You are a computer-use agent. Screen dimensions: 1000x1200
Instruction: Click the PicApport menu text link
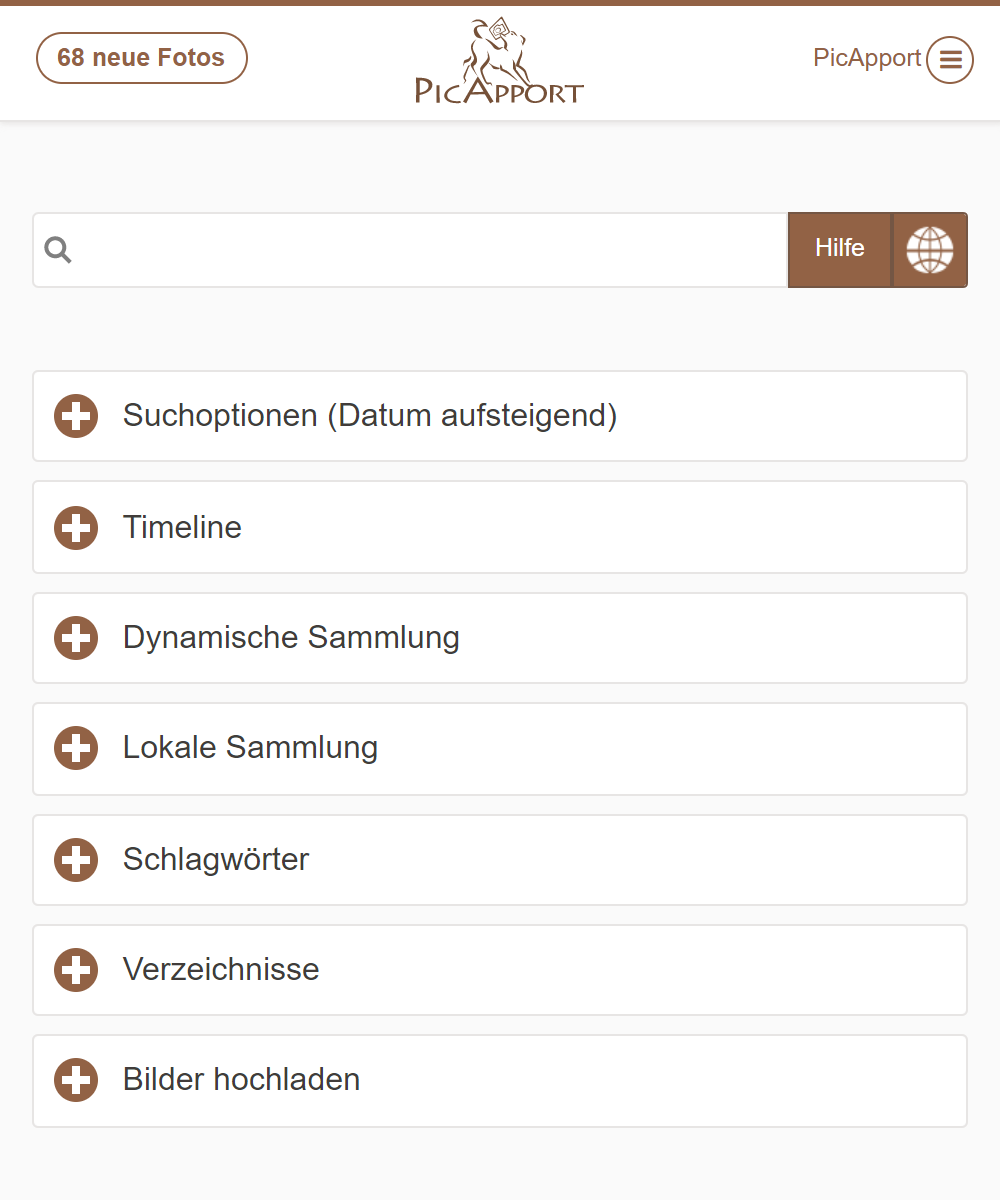pos(866,58)
